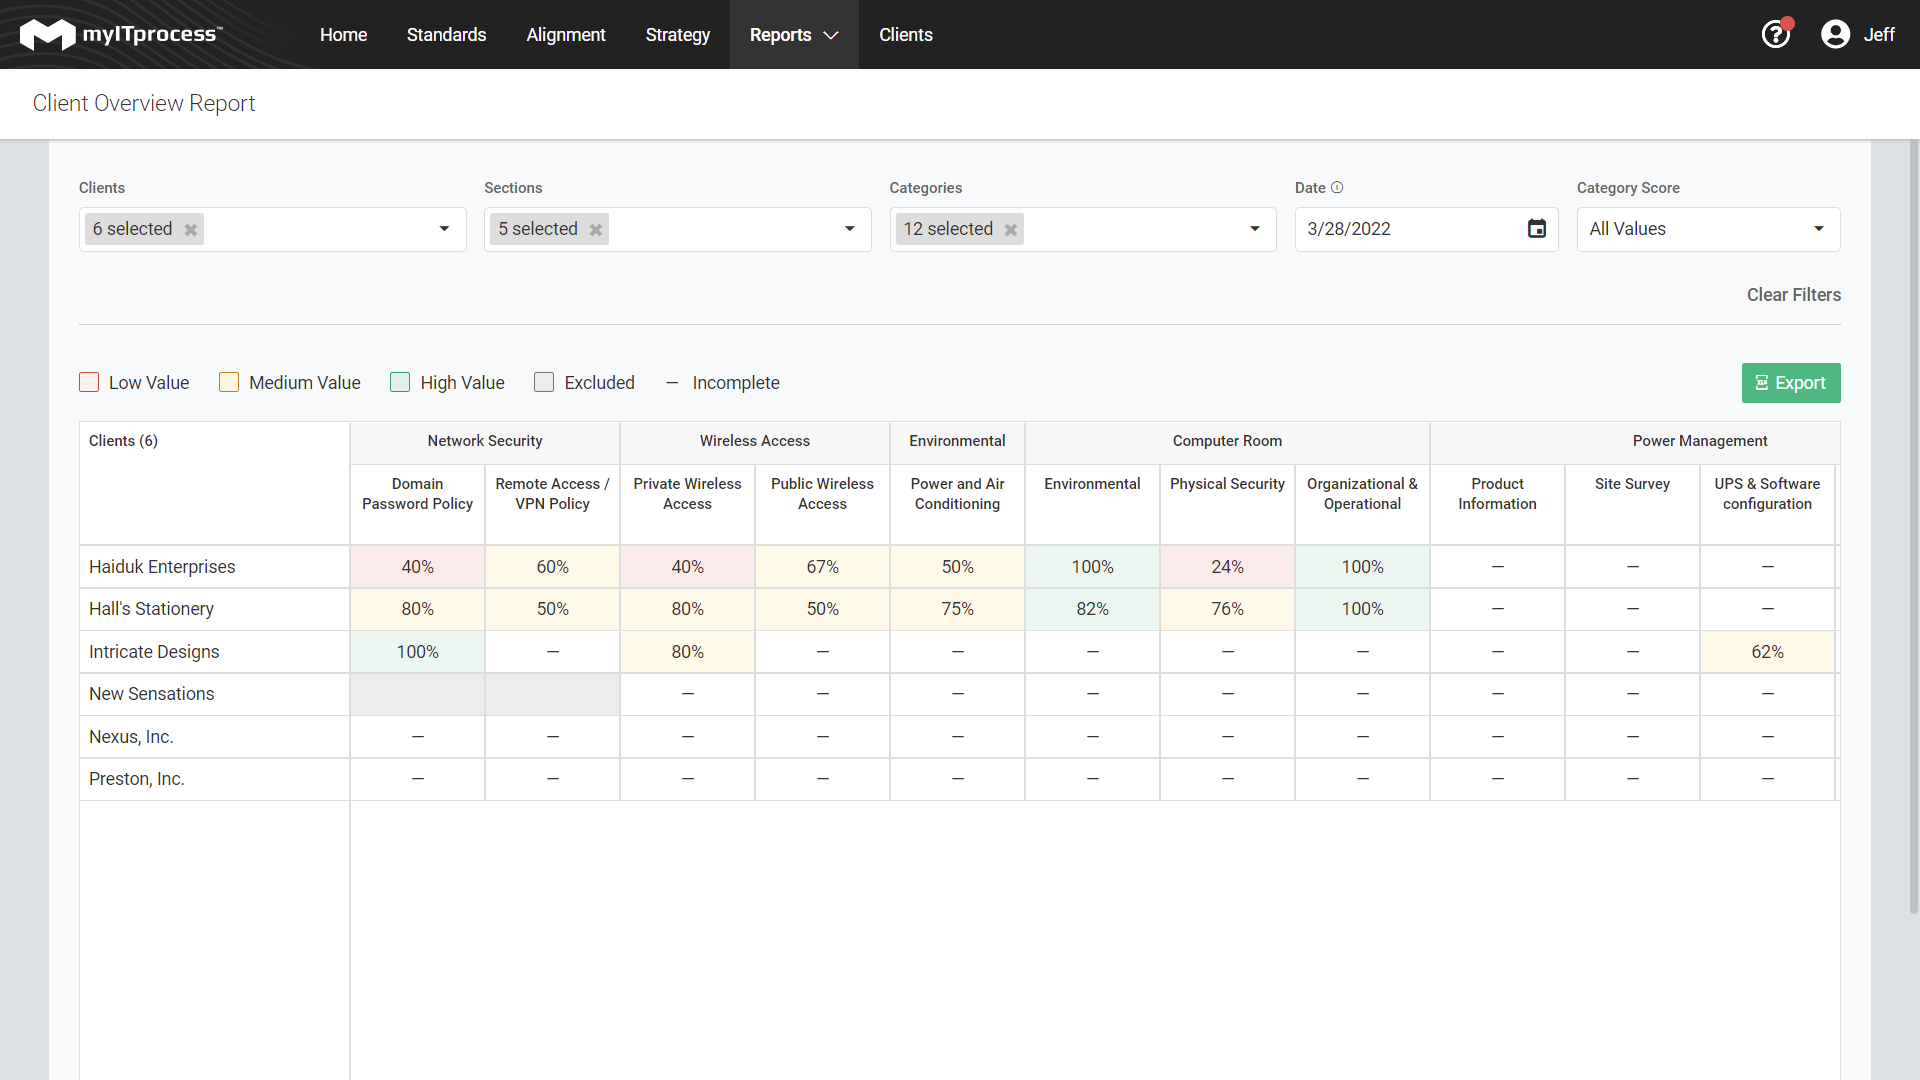This screenshot has height=1080, width=1920.
Task: Click Hall's Stationery 76% Physical Security cell
Action: click(1227, 609)
